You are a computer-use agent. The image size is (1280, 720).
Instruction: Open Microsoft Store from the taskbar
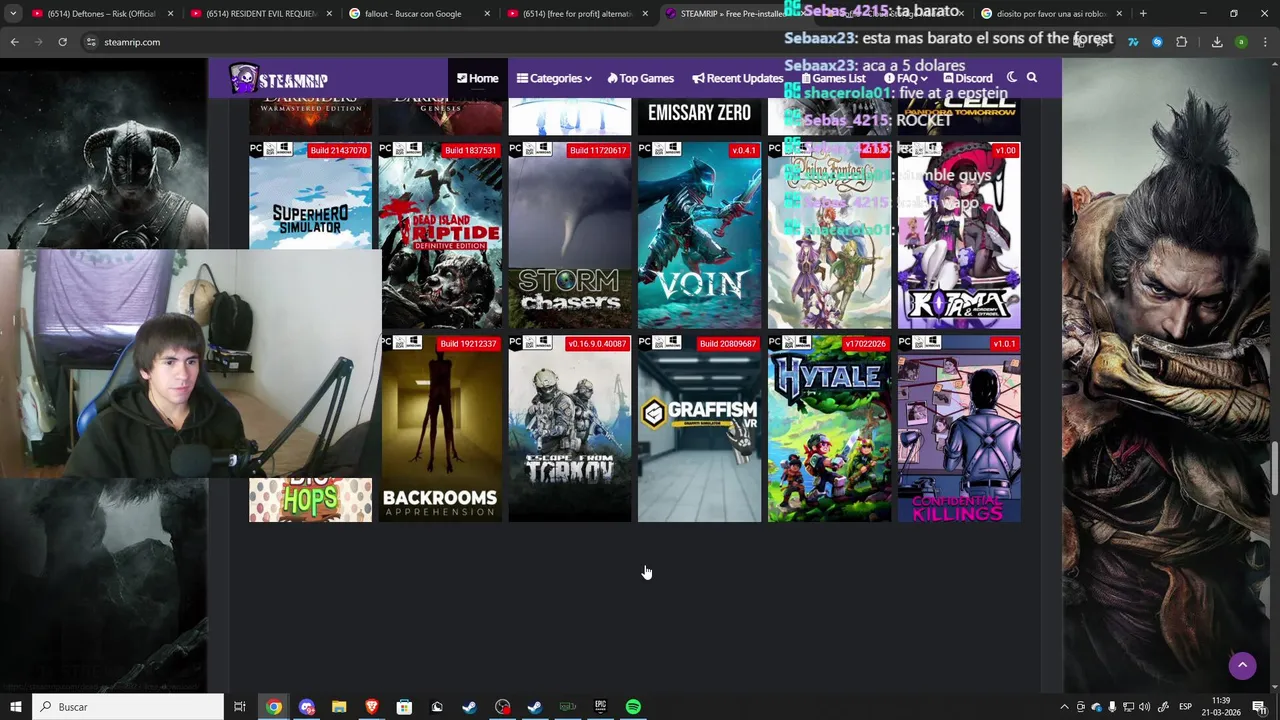click(x=404, y=707)
